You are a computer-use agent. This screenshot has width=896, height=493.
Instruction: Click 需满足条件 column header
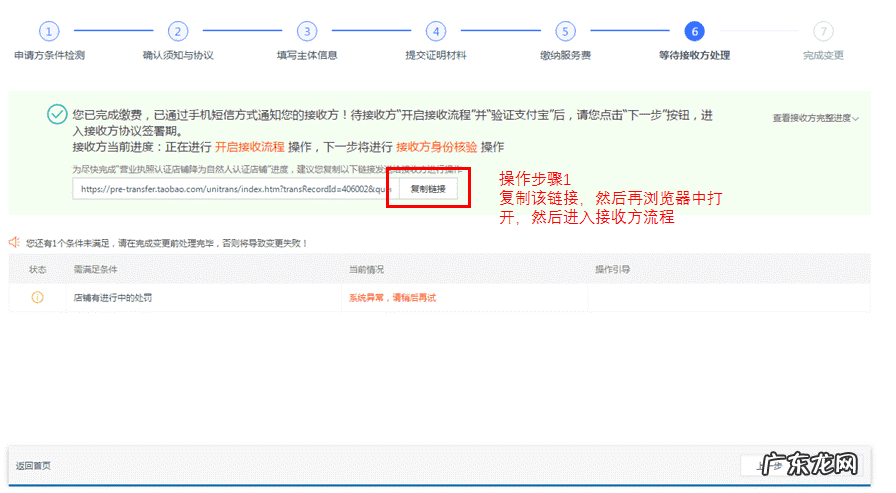95,270
